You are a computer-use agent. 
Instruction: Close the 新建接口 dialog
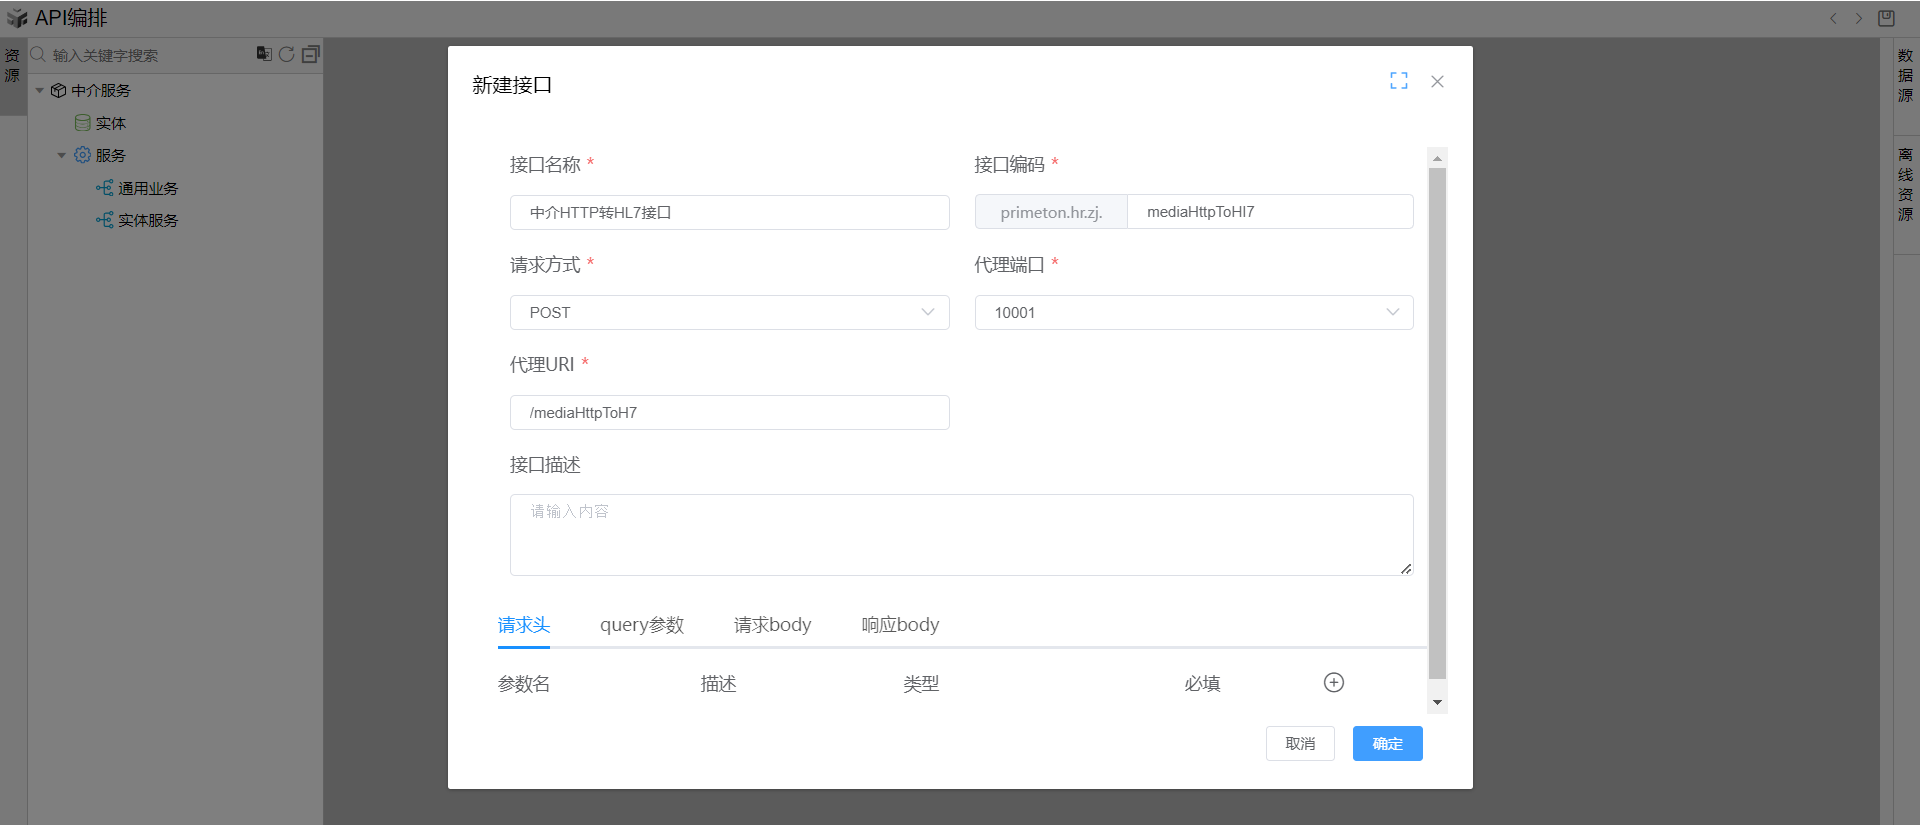(x=1437, y=81)
